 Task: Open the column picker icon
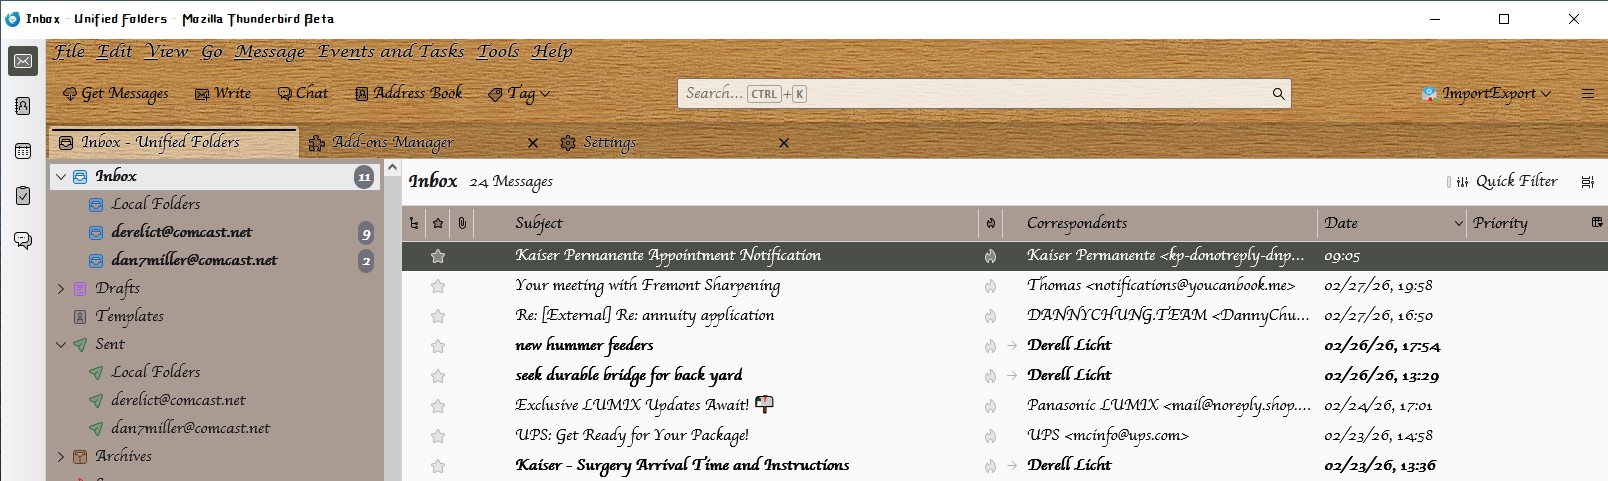click(1597, 222)
